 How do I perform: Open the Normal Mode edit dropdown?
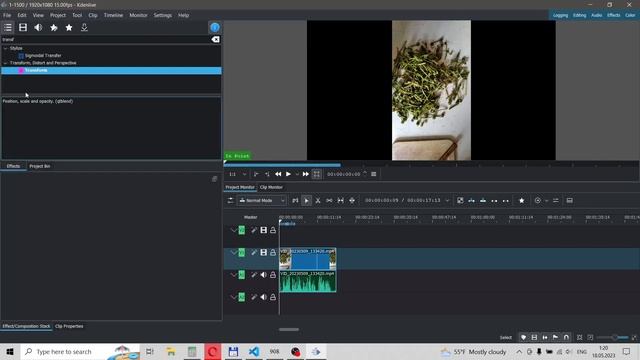click(262, 200)
